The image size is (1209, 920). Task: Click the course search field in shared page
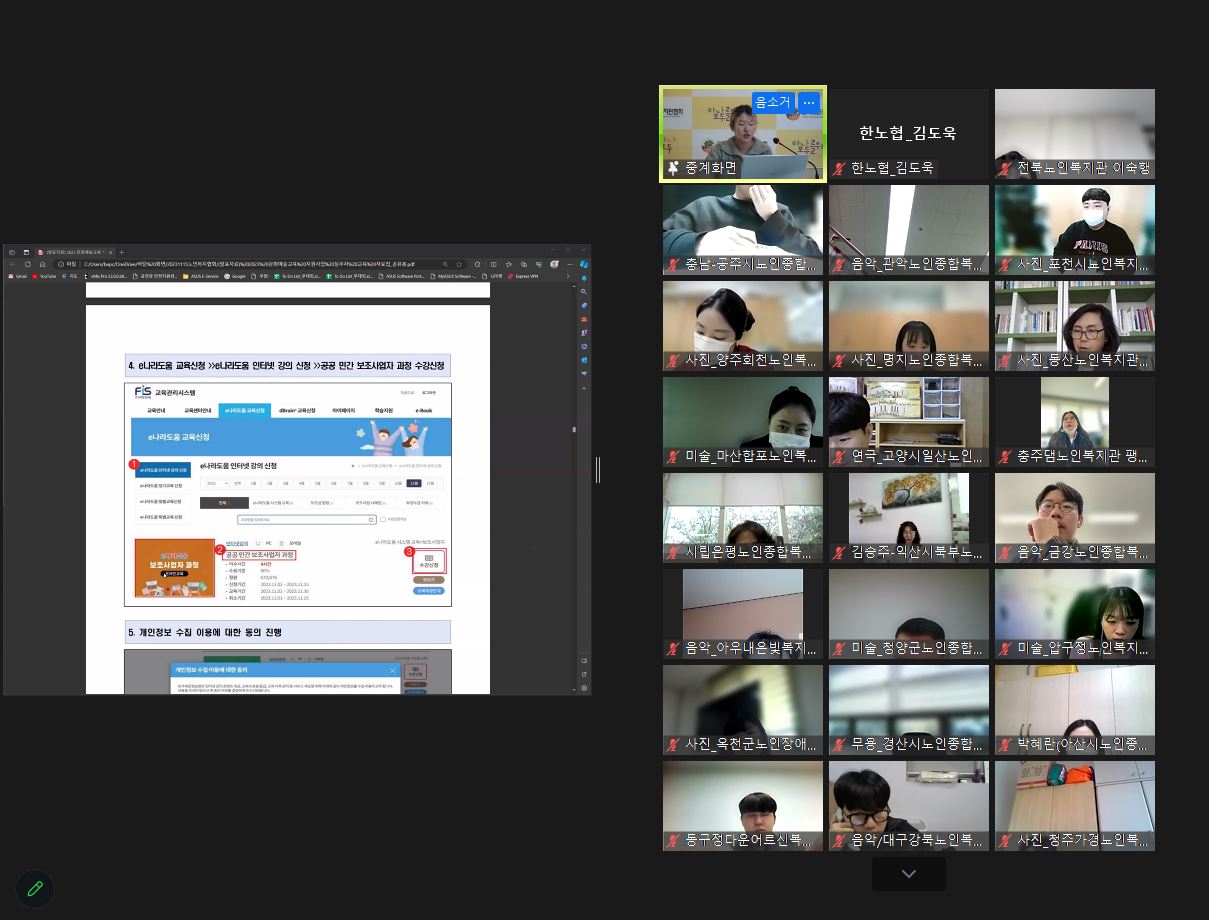point(306,519)
